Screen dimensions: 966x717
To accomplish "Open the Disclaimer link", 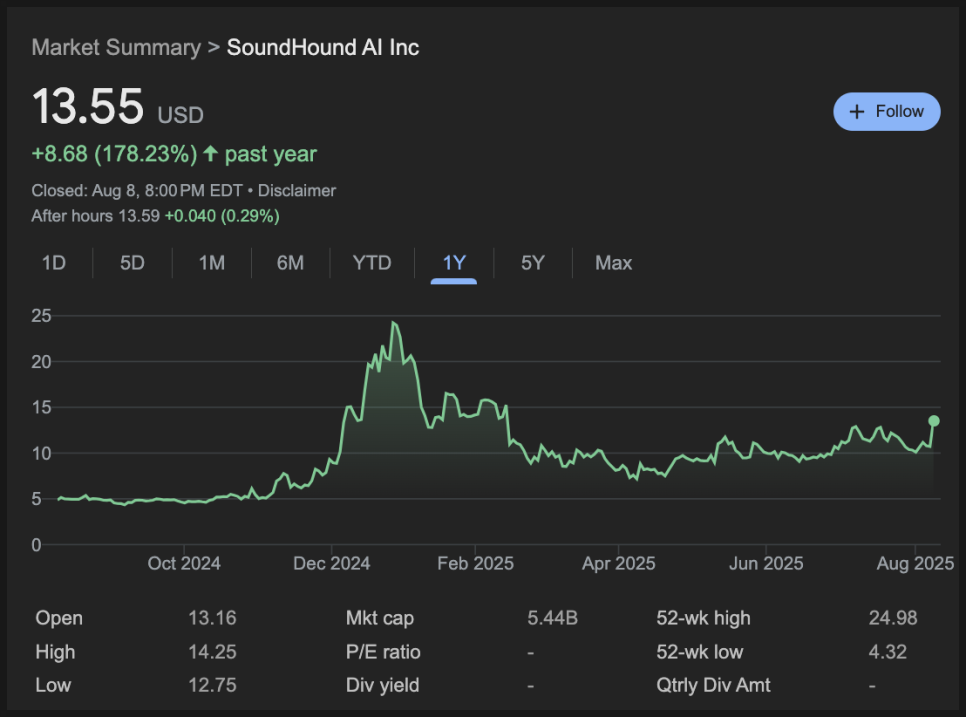I will 297,190.
